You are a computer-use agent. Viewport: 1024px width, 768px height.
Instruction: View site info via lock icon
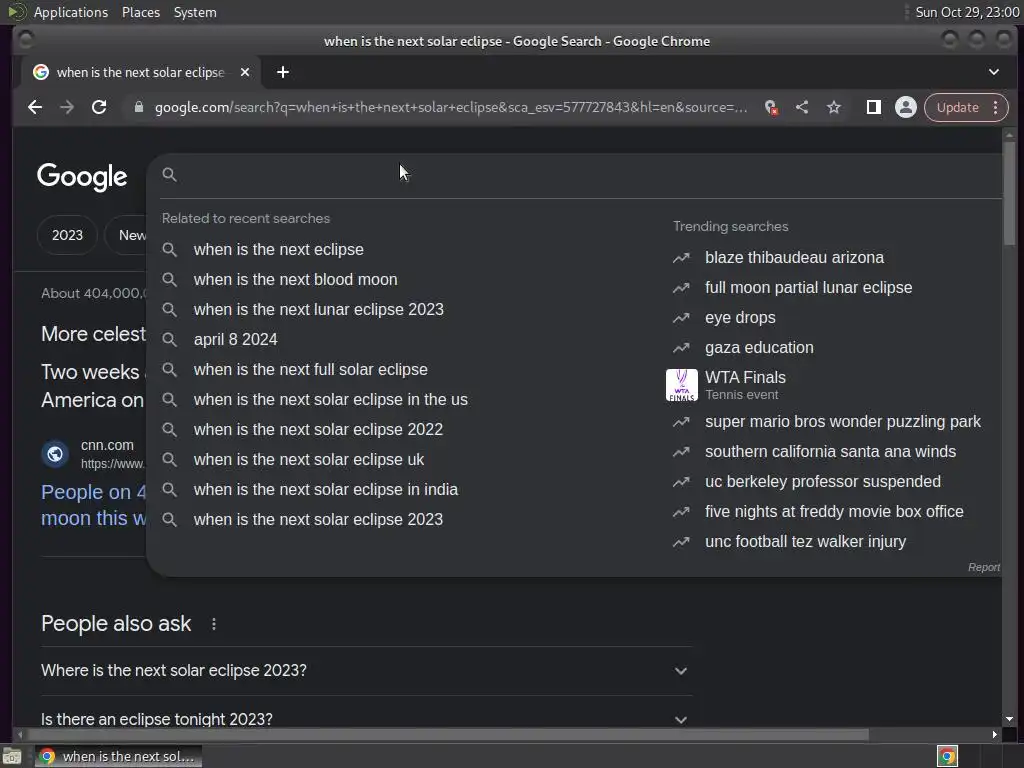click(138, 107)
